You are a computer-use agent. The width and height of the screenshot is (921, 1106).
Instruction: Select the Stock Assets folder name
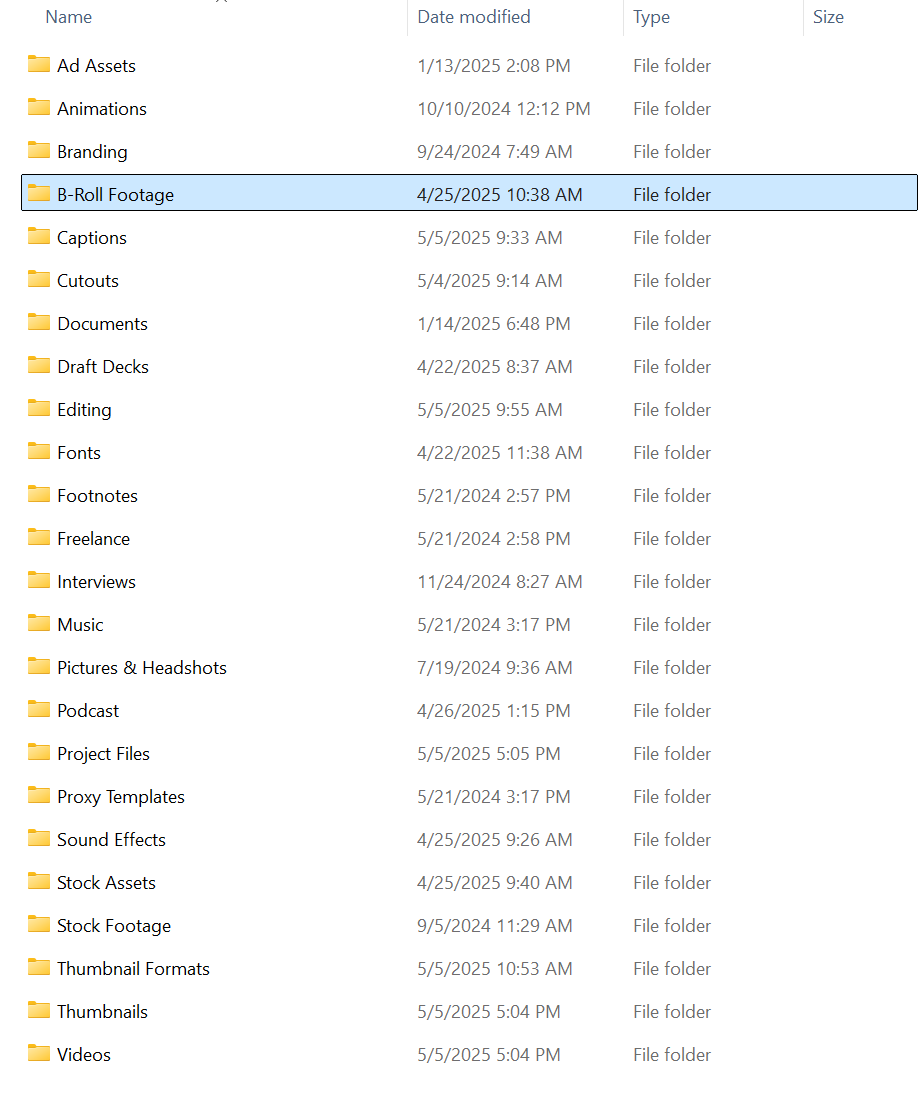(x=106, y=883)
